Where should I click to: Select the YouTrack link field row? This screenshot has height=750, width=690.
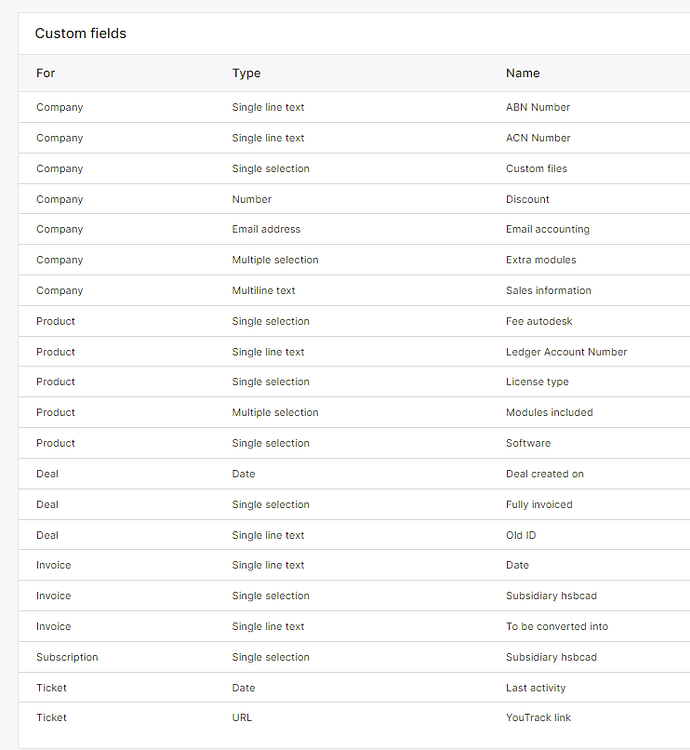[354, 717]
